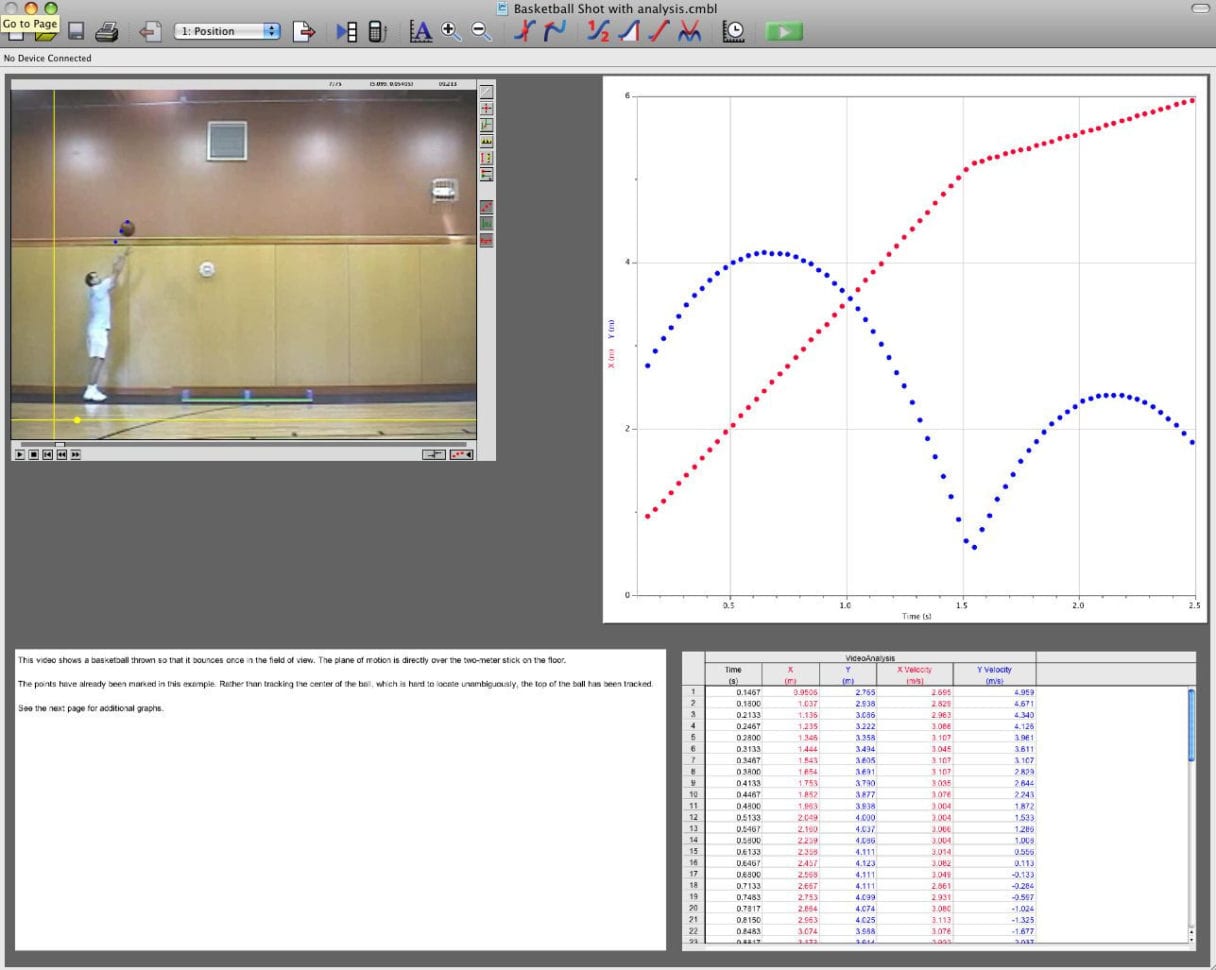Open the '1: Position' page dropdown
This screenshot has height=970, width=1216.
coord(228,32)
